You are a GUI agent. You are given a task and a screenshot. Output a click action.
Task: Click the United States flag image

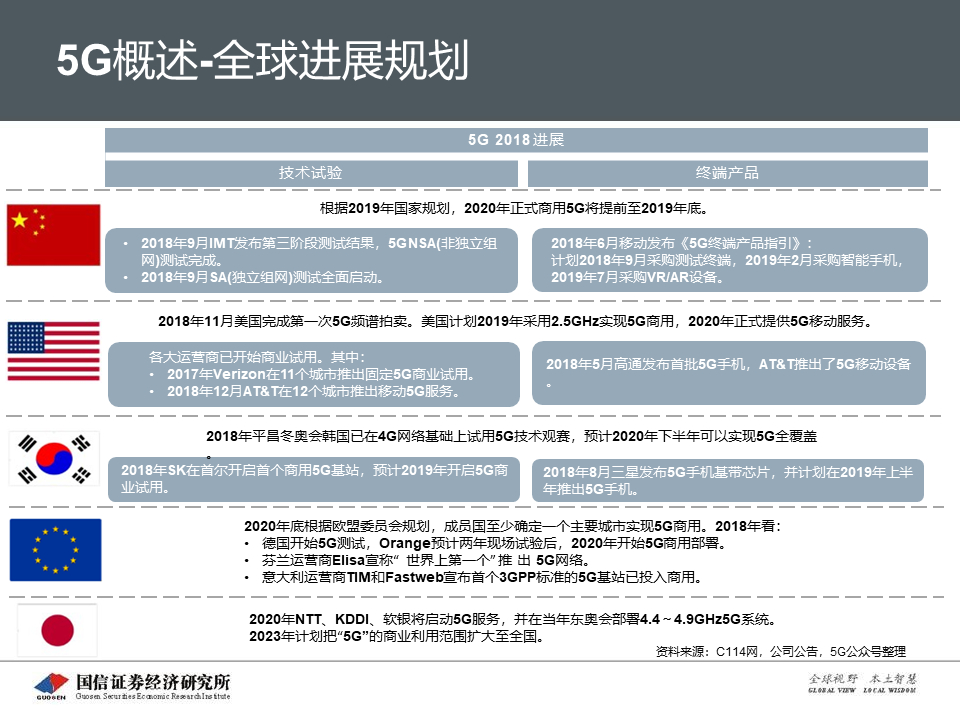coord(53,351)
